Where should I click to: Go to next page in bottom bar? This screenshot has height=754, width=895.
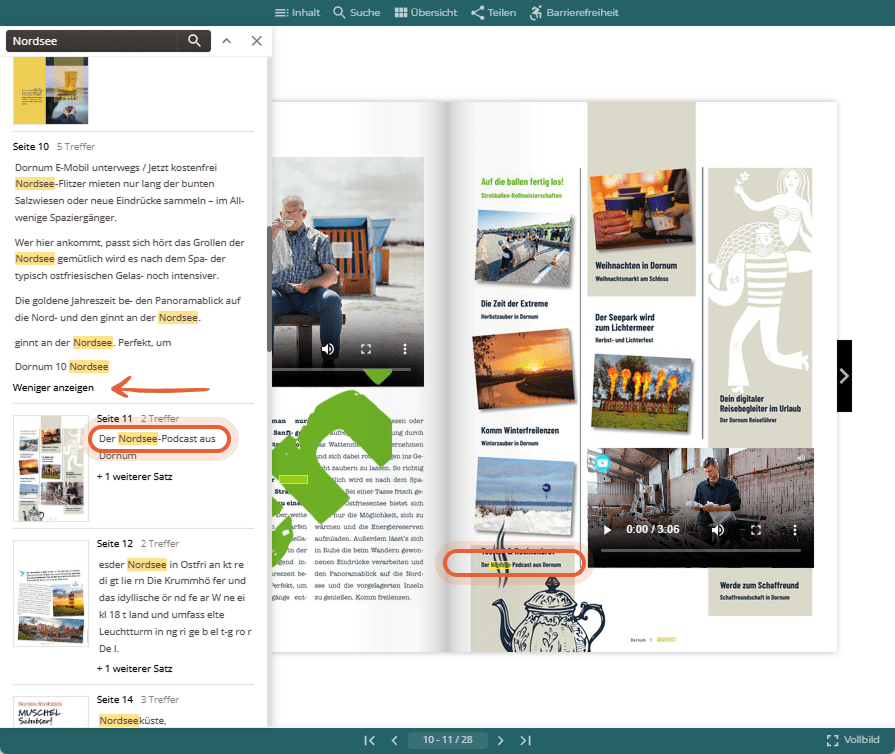501,740
